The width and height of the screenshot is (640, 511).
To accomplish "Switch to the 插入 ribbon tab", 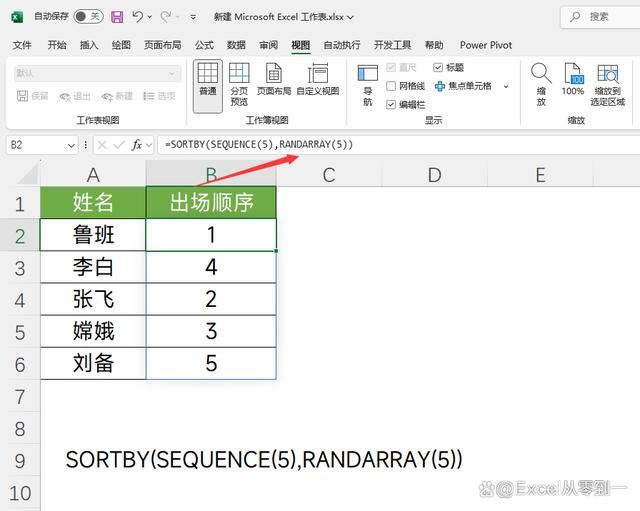I will tap(89, 45).
